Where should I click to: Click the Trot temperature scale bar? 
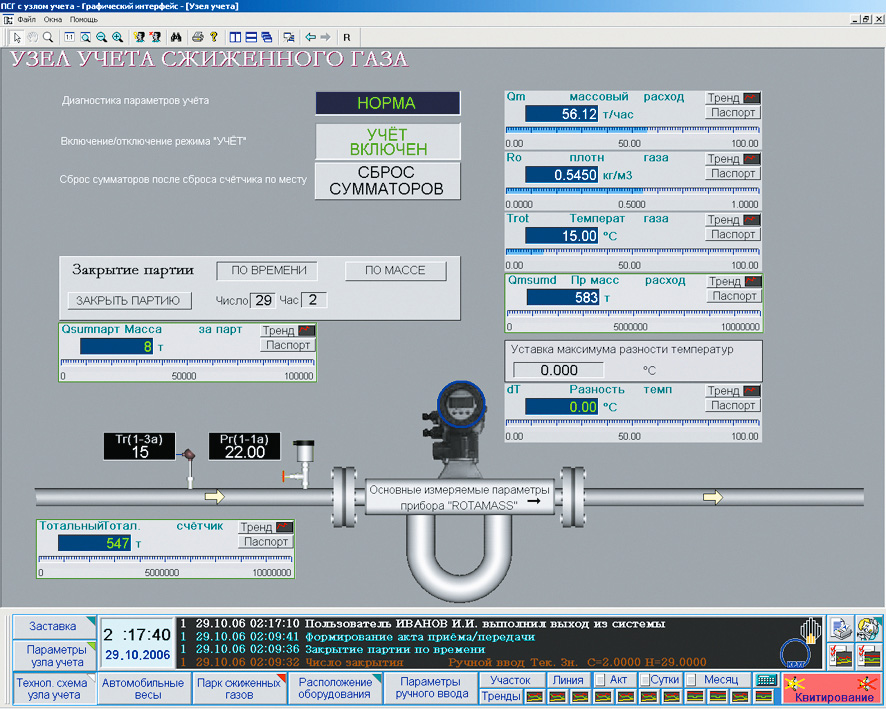632,252
